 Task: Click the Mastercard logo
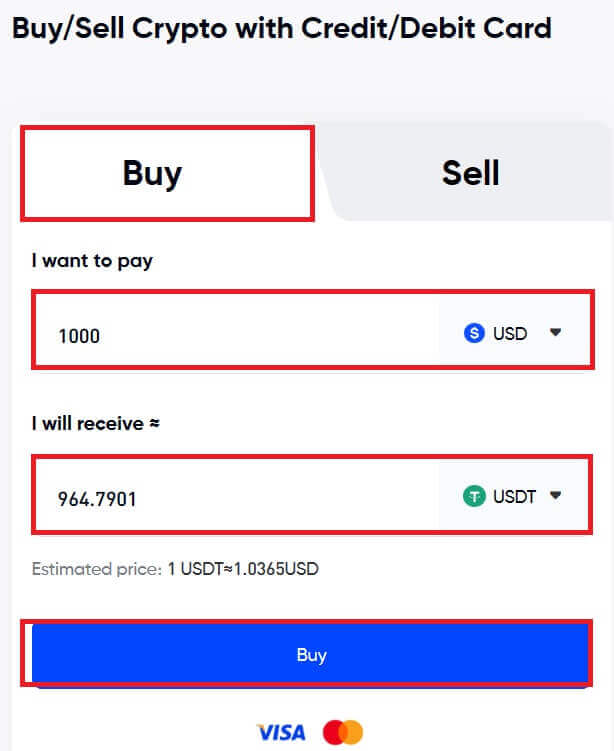pyautogui.click(x=343, y=733)
